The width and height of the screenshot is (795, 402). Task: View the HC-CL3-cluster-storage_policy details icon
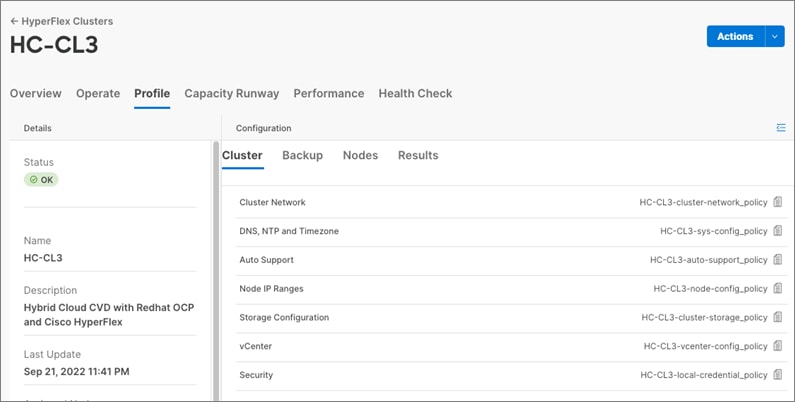pos(778,317)
